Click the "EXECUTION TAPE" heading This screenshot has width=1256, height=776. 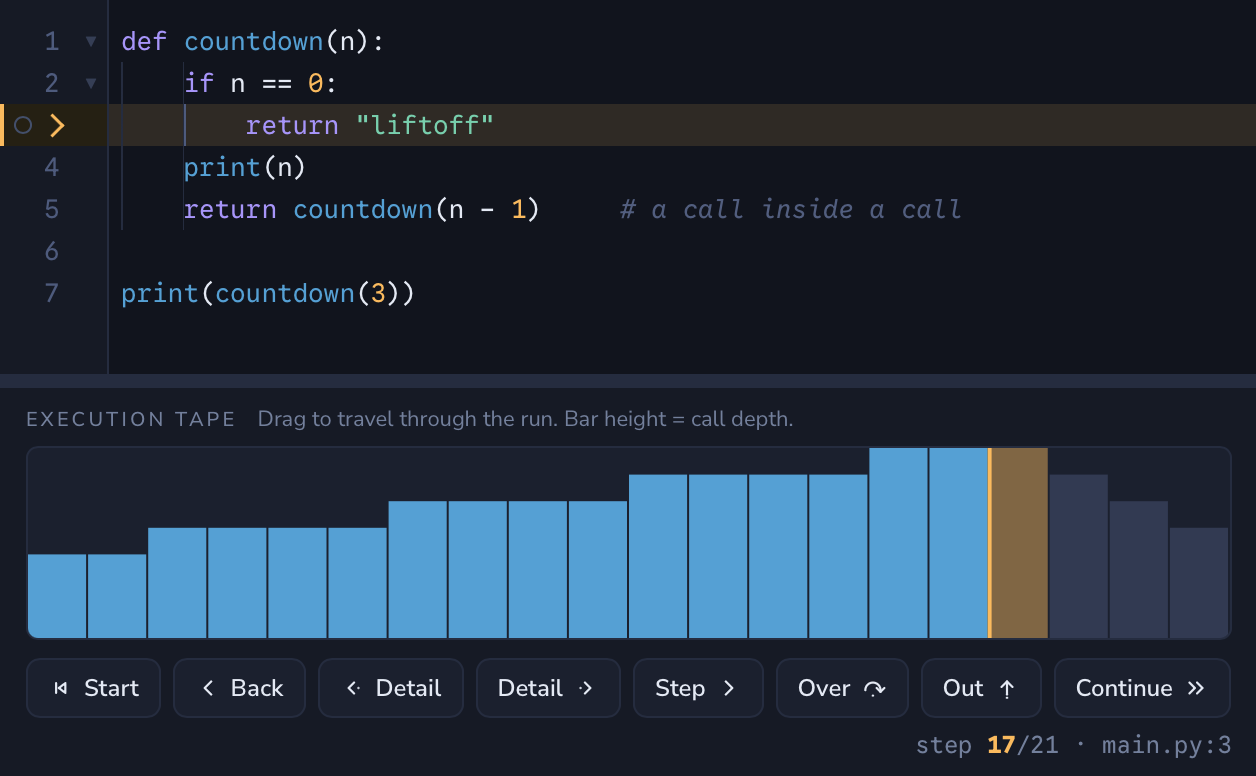coord(131,419)
